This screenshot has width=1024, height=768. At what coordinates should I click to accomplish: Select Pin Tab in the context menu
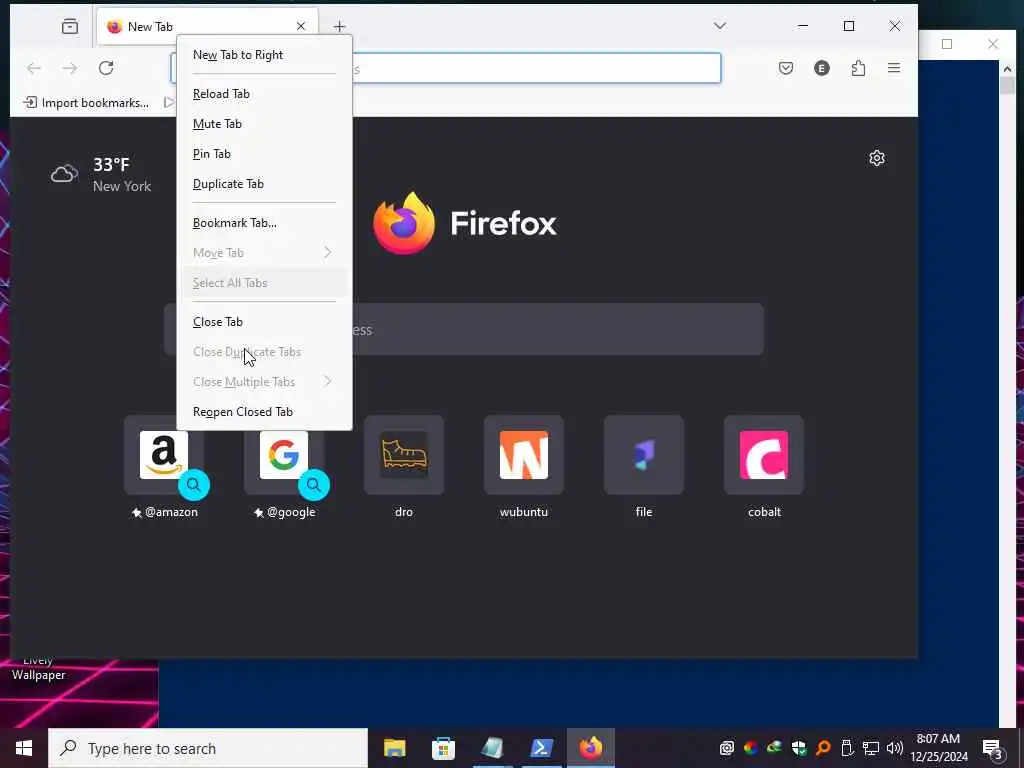point(264,154)
